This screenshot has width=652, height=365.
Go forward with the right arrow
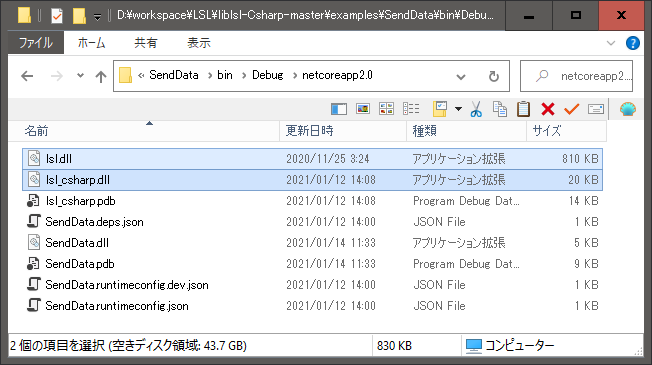click(x=57, y=76)
